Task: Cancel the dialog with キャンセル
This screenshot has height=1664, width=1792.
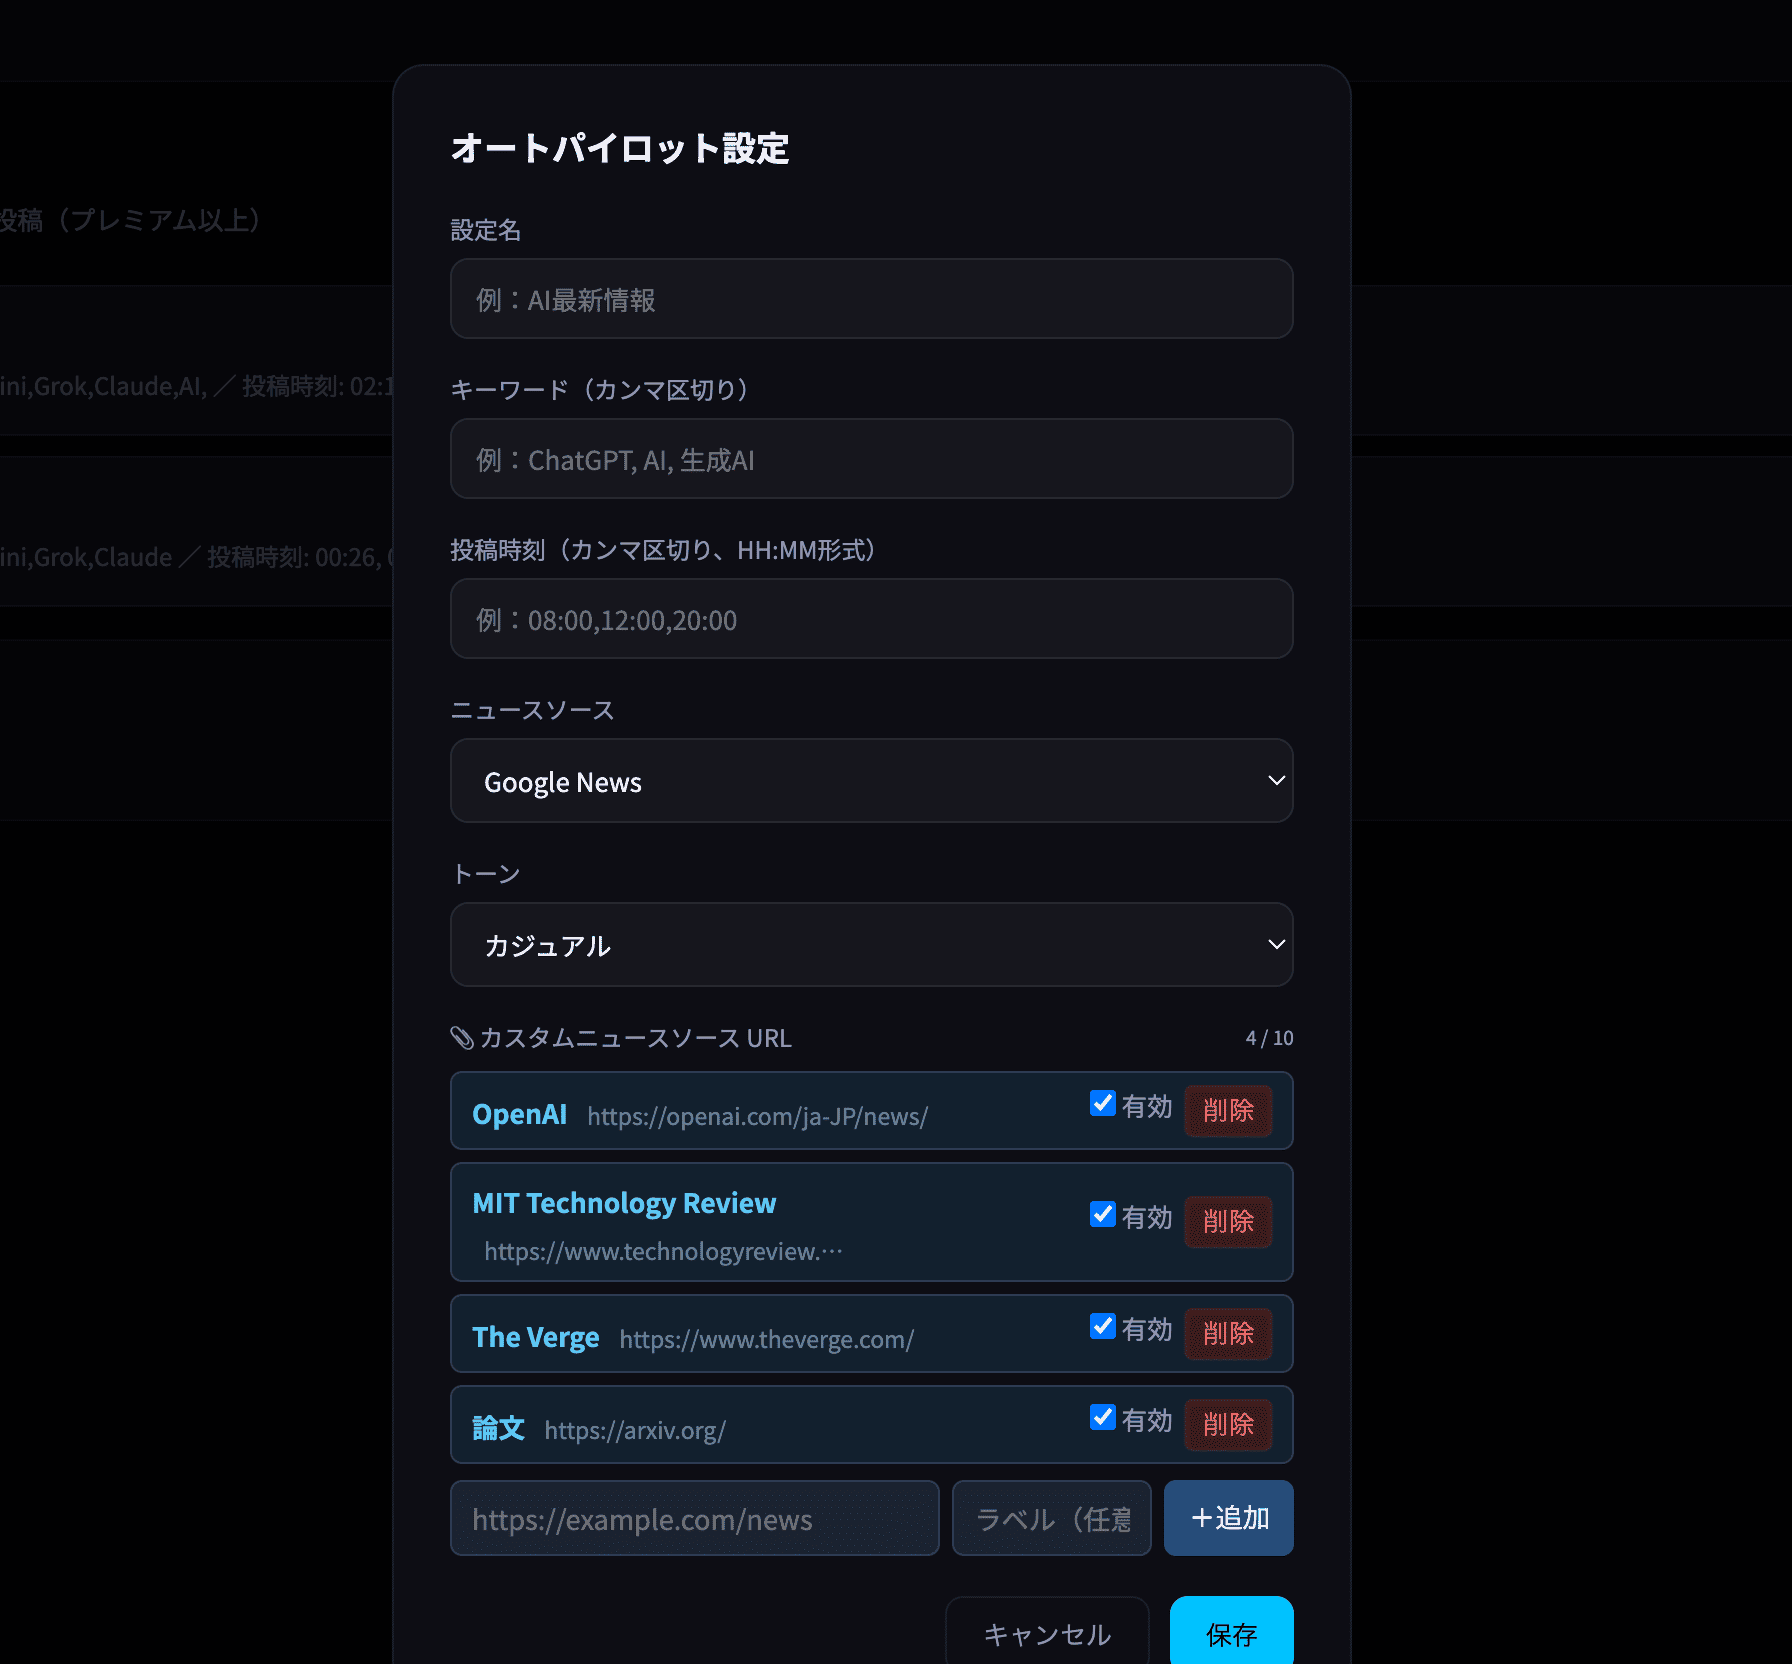Action: click(1047, 1634)
